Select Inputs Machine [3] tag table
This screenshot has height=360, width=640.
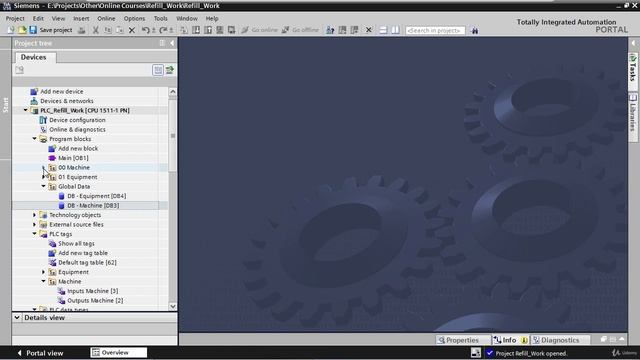tap(92, 291)
